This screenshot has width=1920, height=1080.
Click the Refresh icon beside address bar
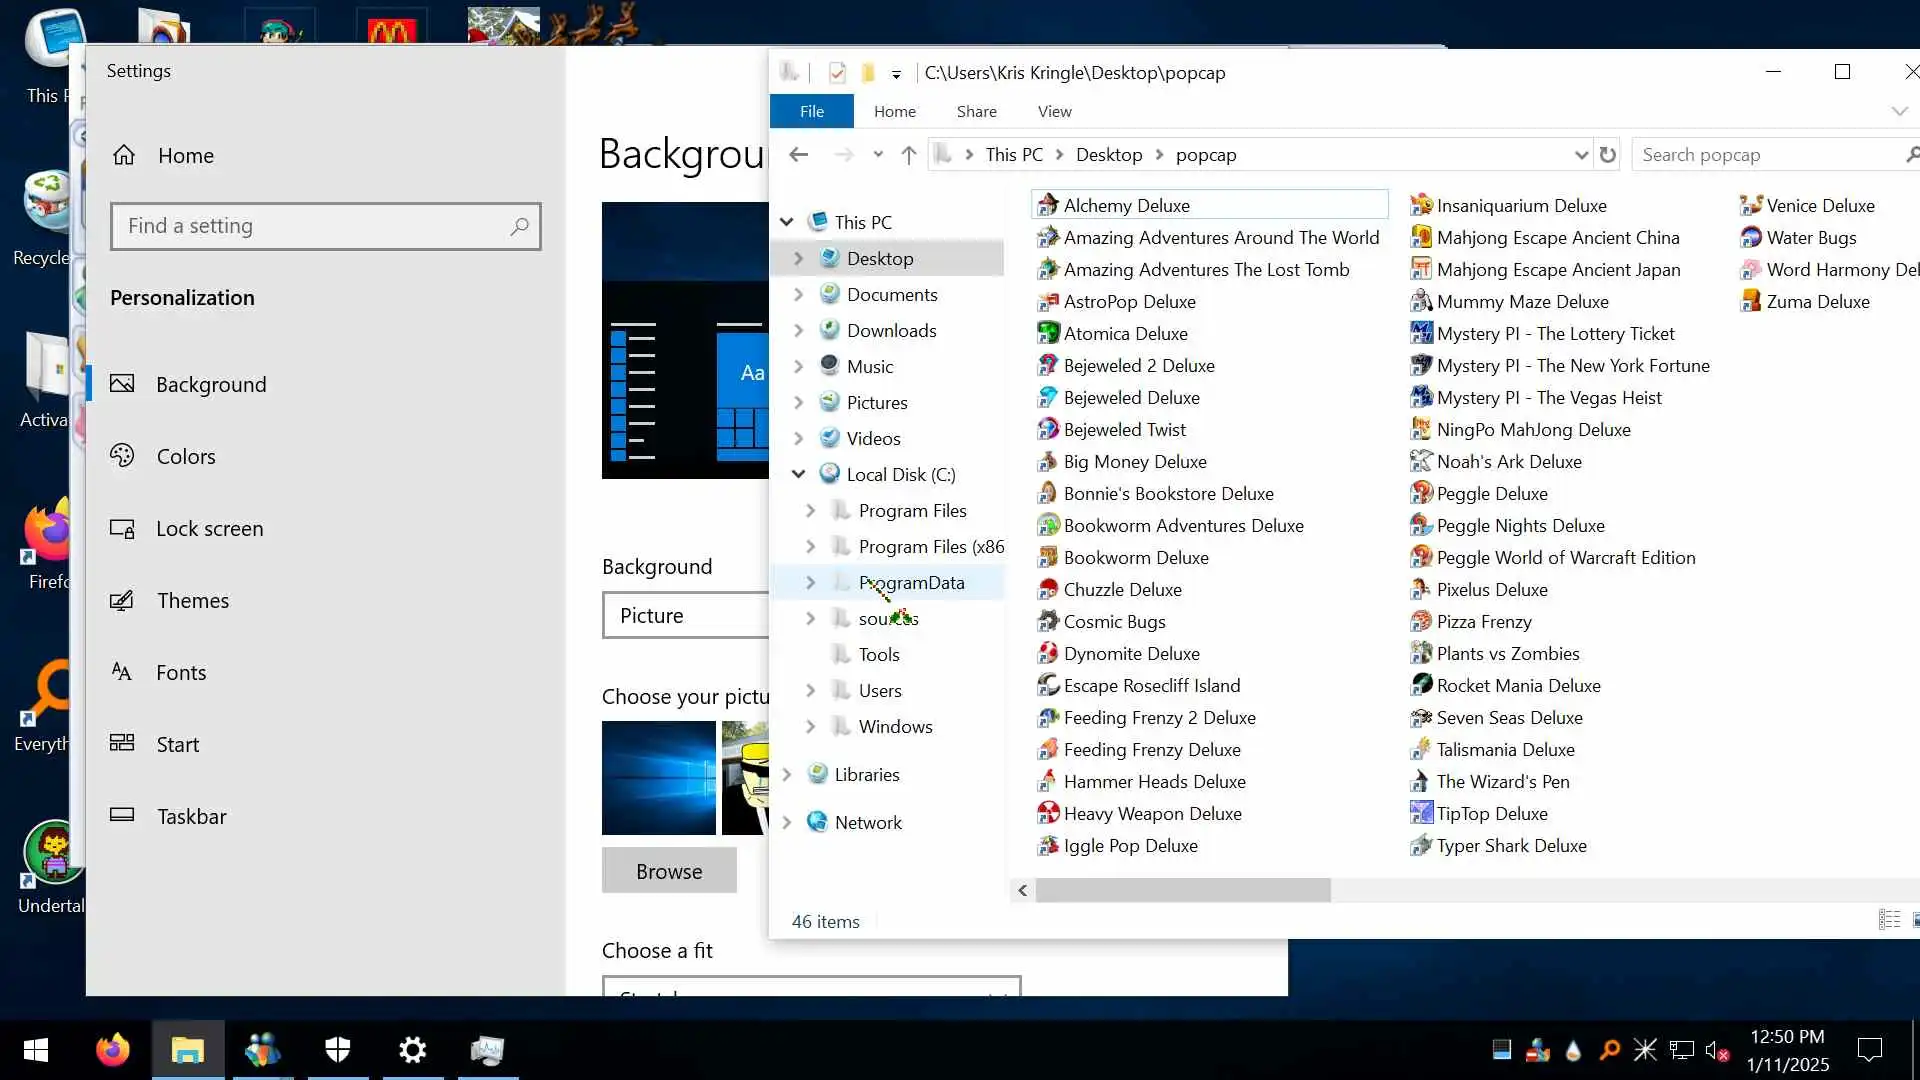click(1607, 155)
